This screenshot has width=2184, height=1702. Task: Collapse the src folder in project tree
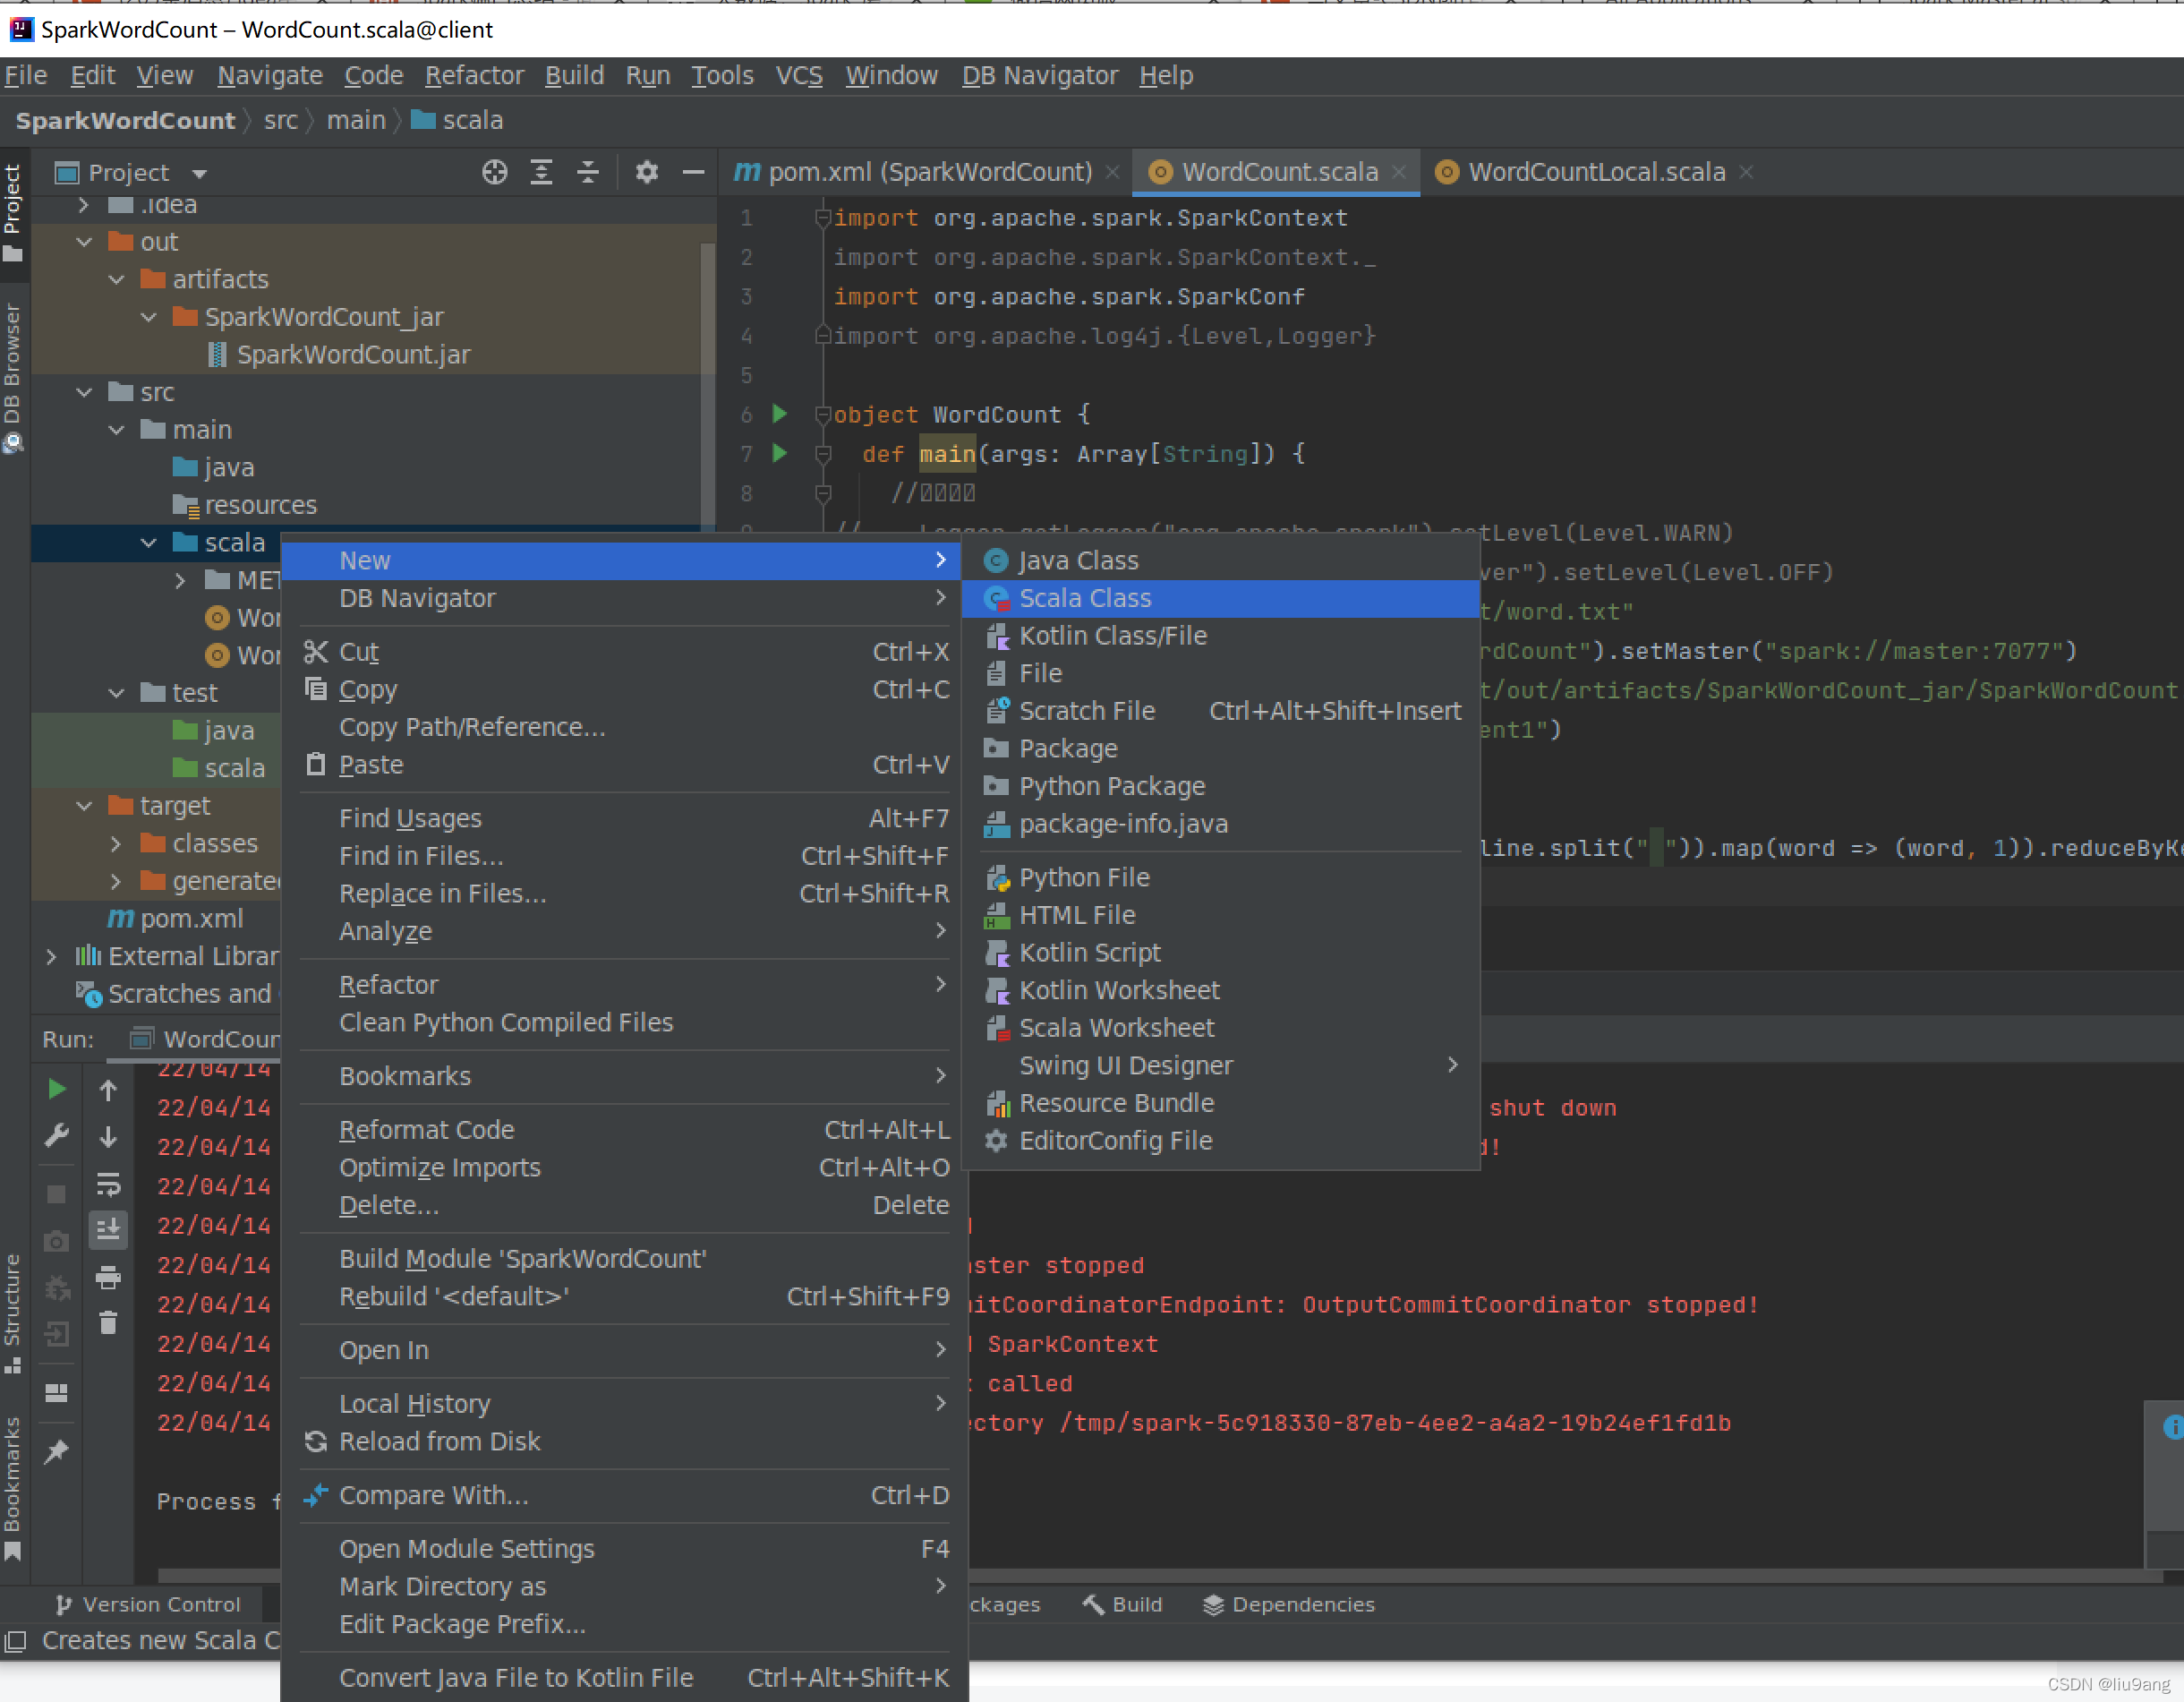tap(84, 392)
